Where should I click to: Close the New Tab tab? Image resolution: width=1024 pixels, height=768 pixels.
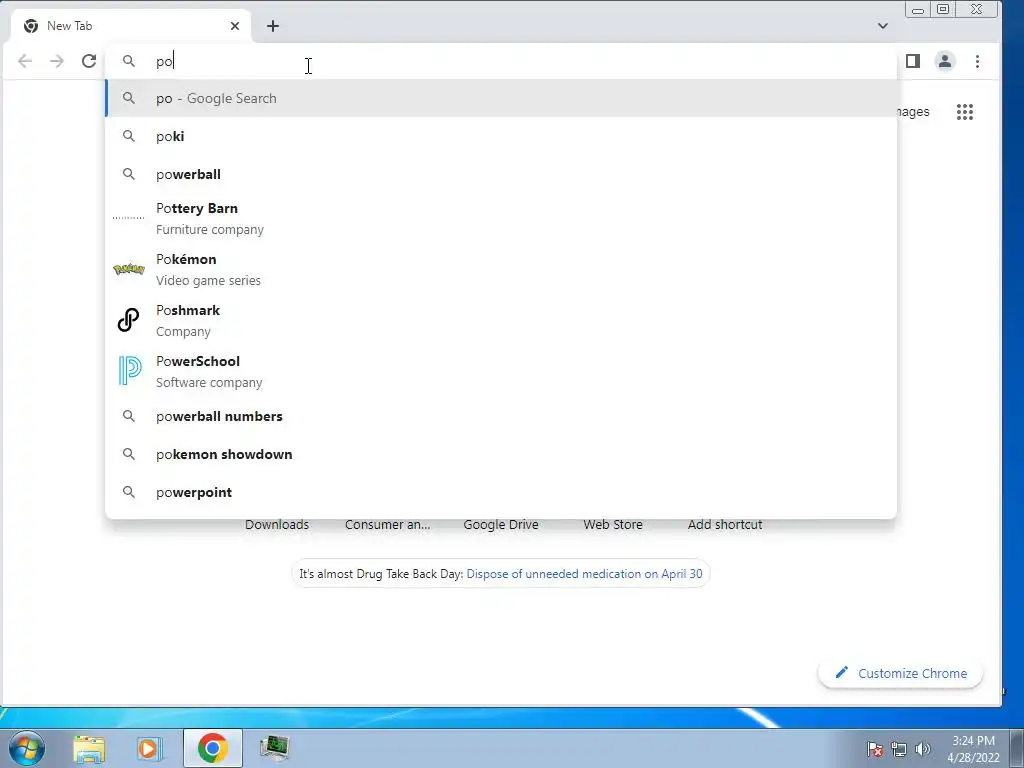(235, 26)
